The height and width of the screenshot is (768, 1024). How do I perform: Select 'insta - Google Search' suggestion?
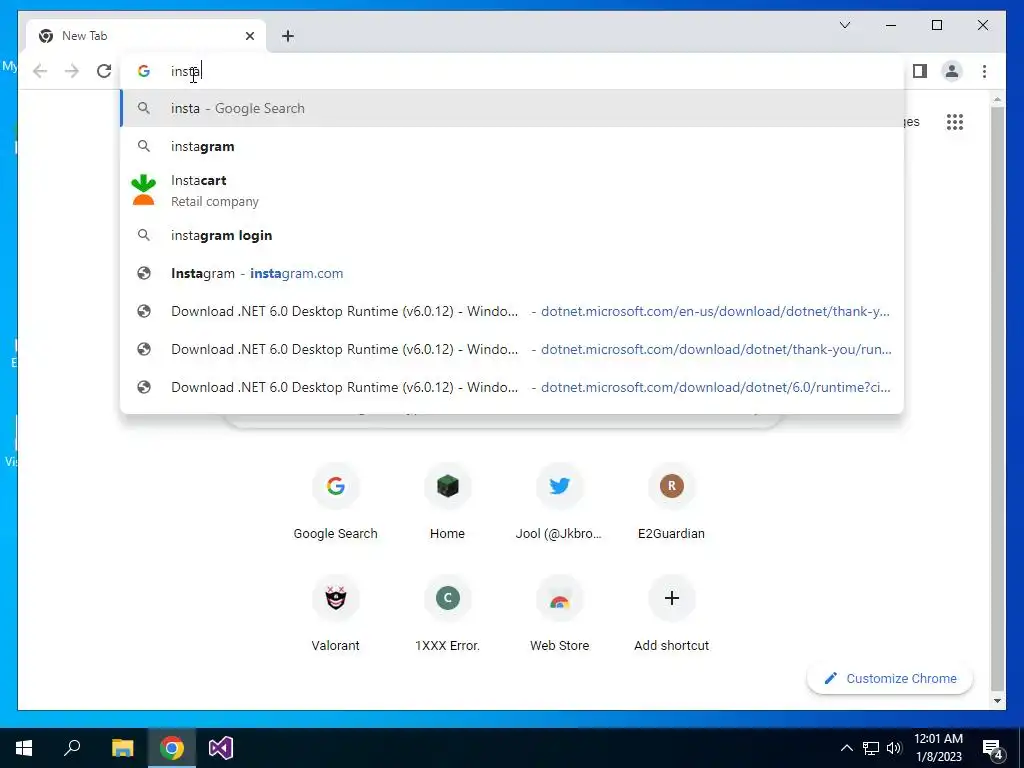click(x=512, y=108)
